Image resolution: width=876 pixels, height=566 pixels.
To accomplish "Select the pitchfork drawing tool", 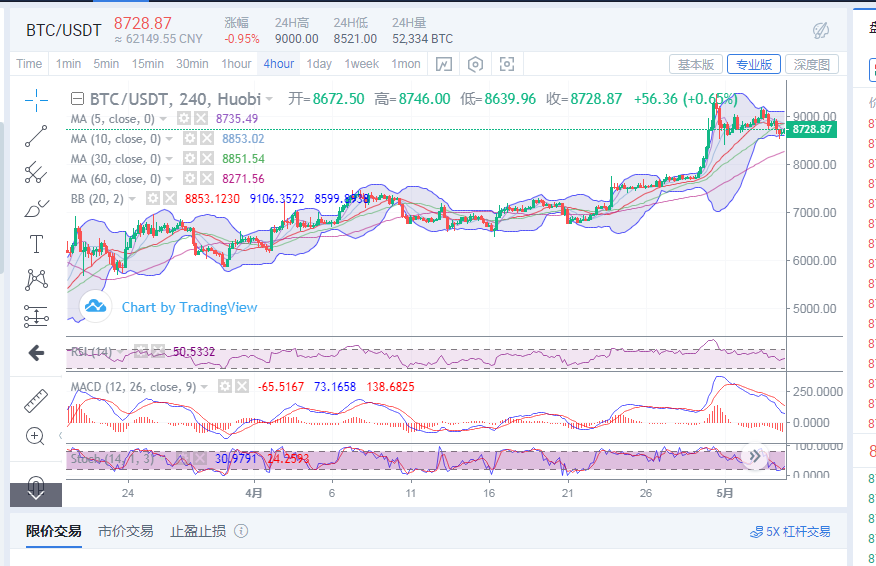I will pyautogui.click(x=36, y=172).
